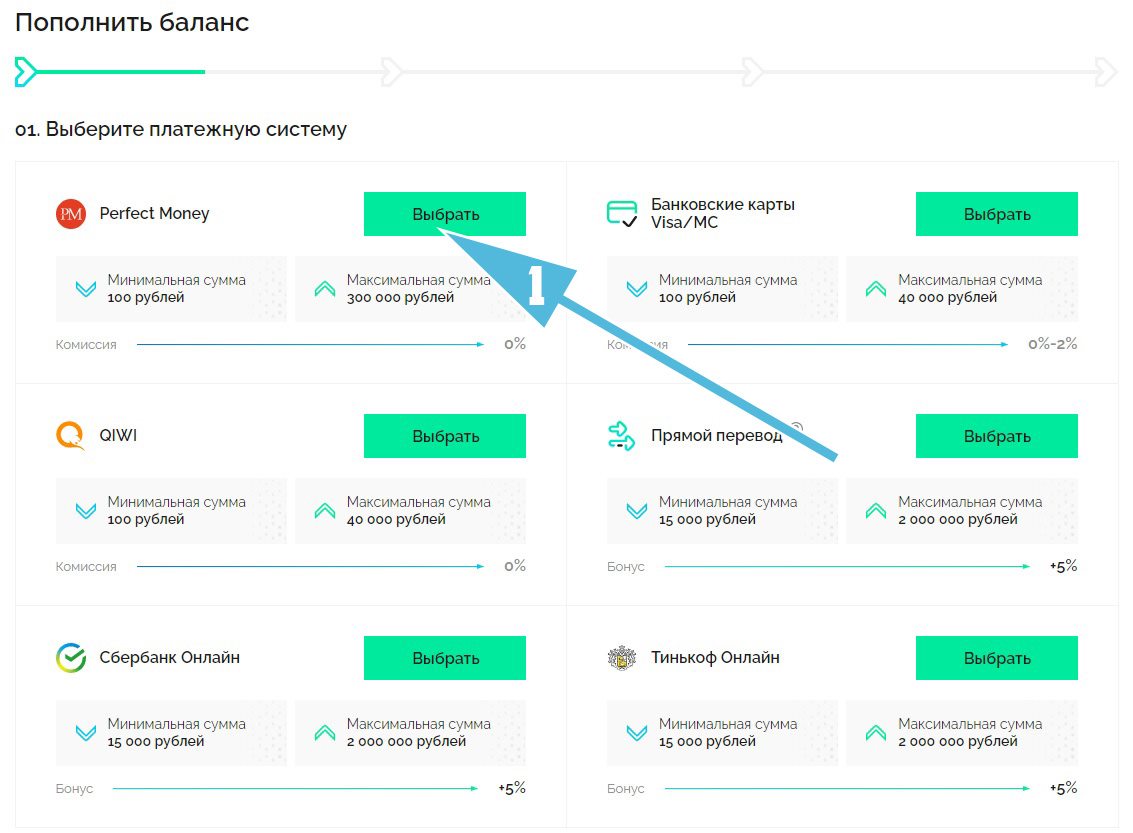1133x833 pixels.
Task: Click the Сбербанк Онлайн label
Action: [x=169, y=657]
